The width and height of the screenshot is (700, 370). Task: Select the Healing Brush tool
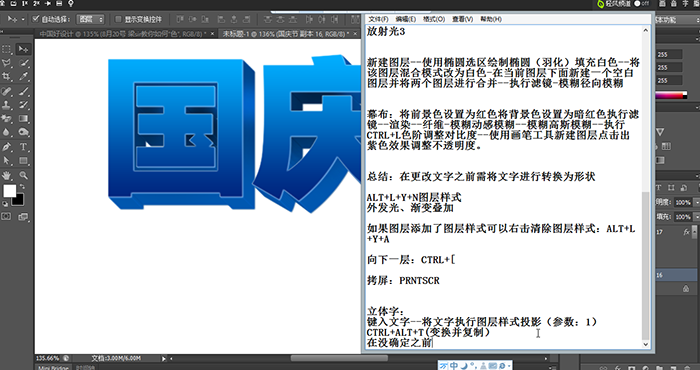[x=7, y=91]
